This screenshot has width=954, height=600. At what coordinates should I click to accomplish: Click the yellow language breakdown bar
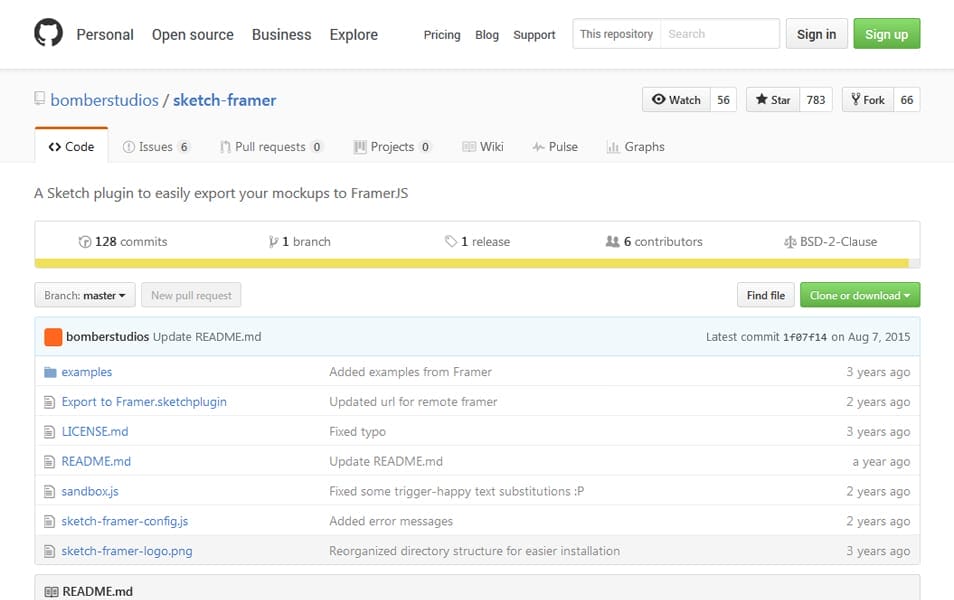pos(471,264)
